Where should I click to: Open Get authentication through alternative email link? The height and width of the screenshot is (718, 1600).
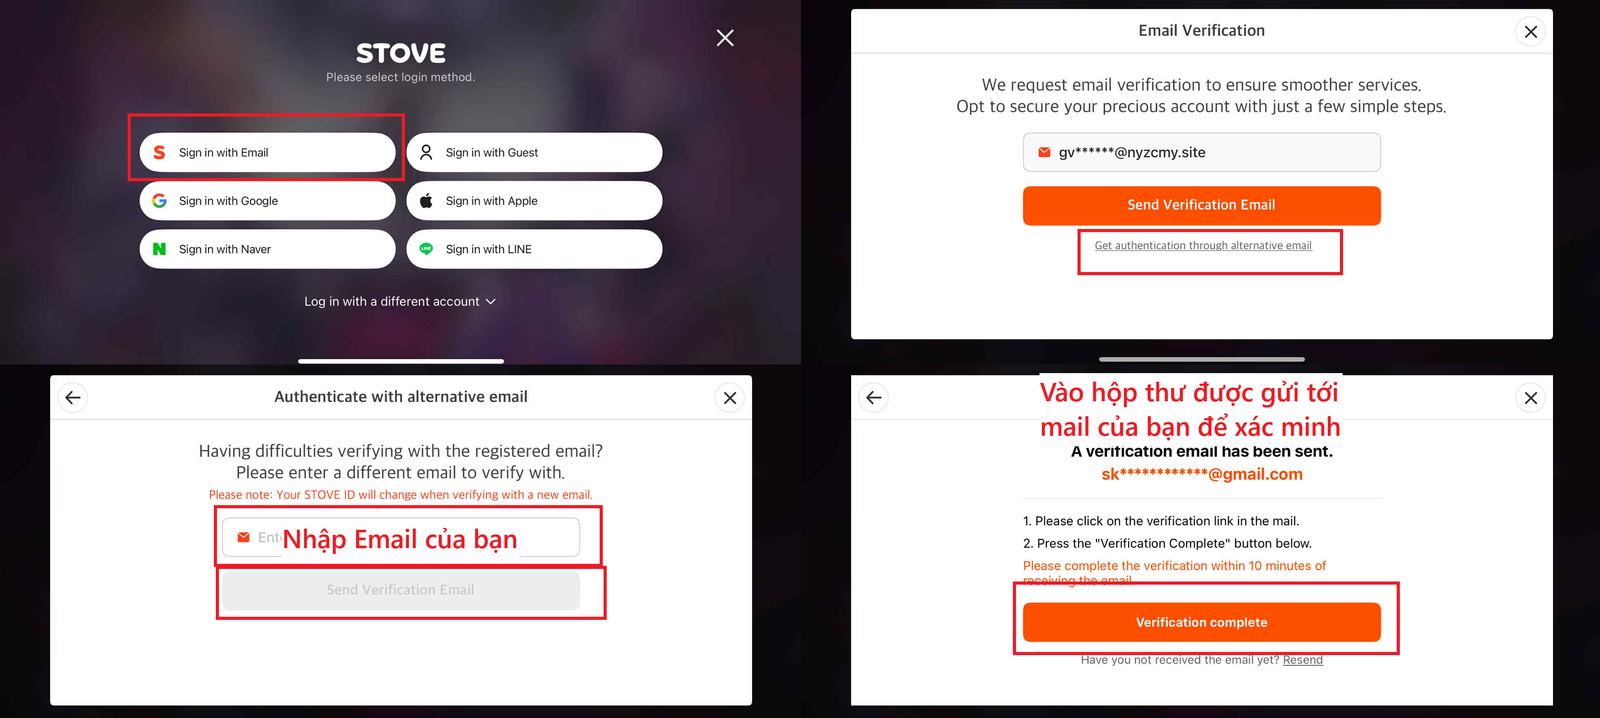(1203, 245)
